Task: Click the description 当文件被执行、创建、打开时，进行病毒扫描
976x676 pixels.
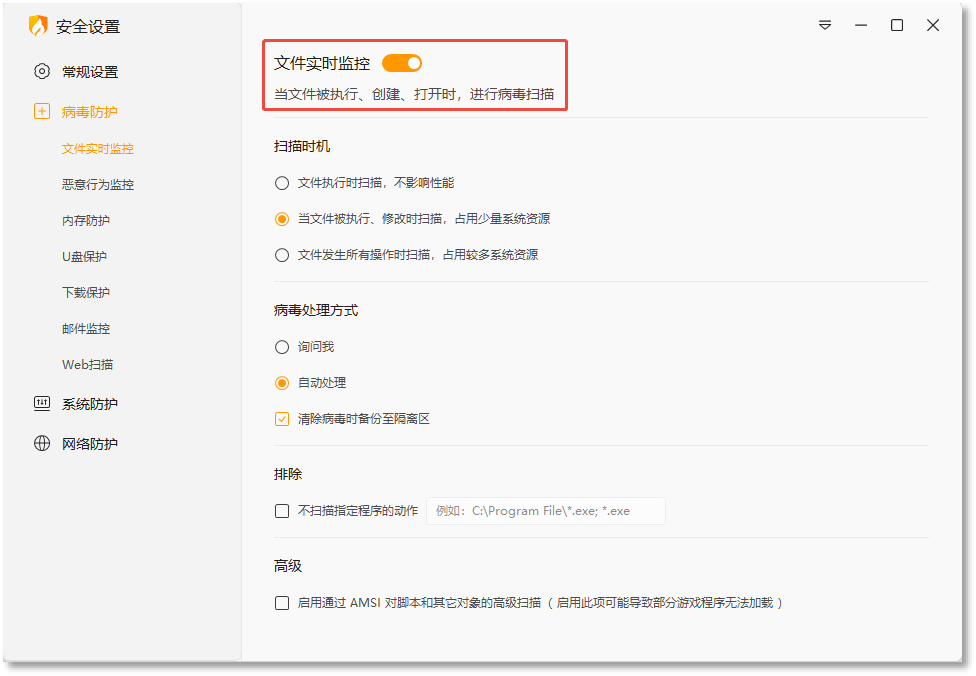Action: (x=414, y=94)
